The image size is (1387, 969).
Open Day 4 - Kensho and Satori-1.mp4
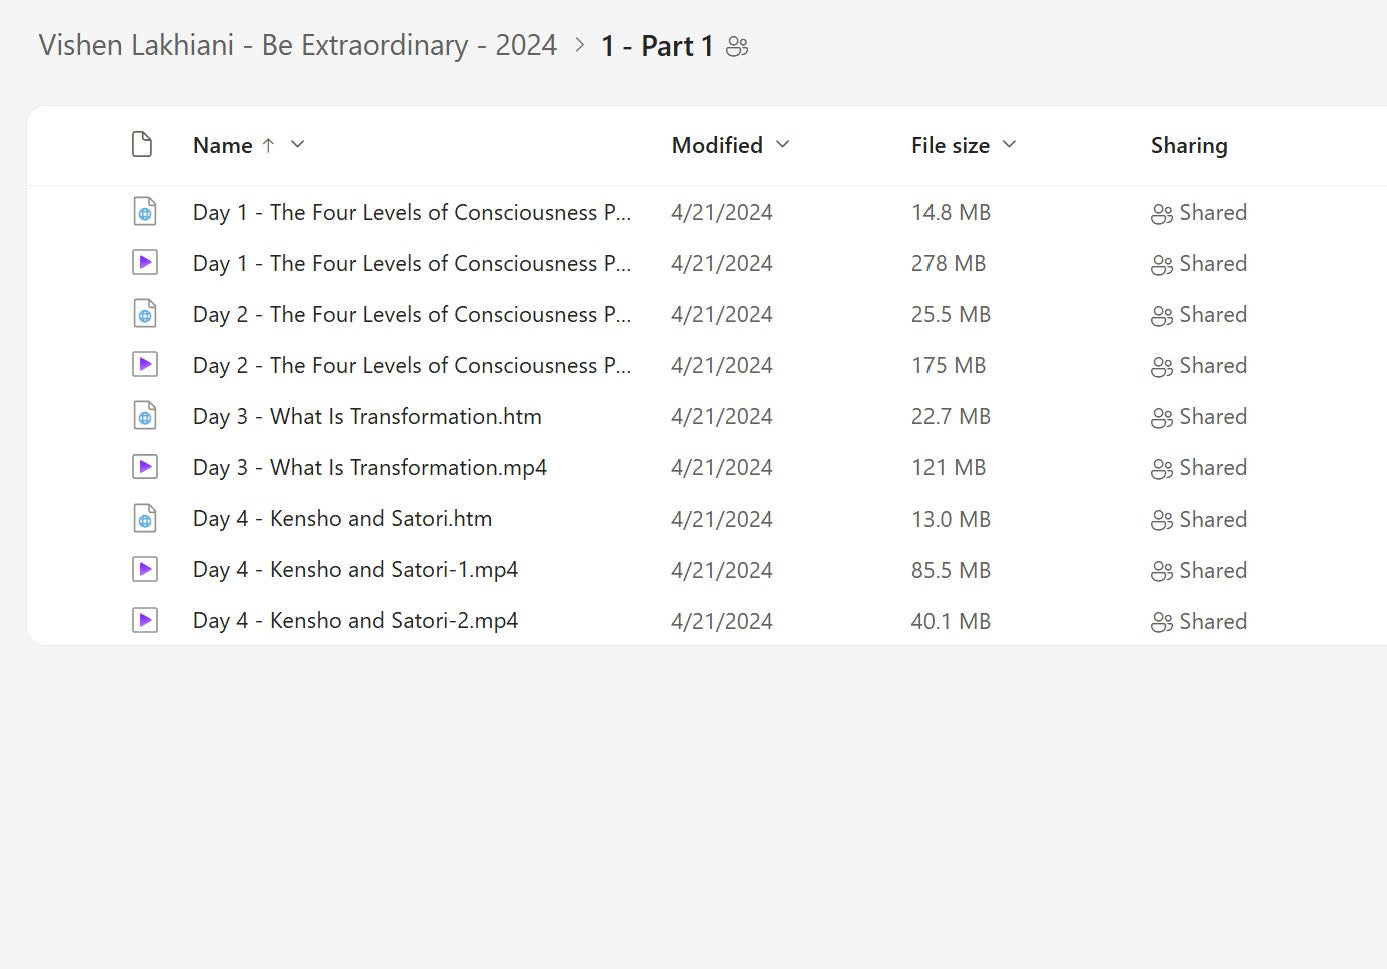pos(355,570)
